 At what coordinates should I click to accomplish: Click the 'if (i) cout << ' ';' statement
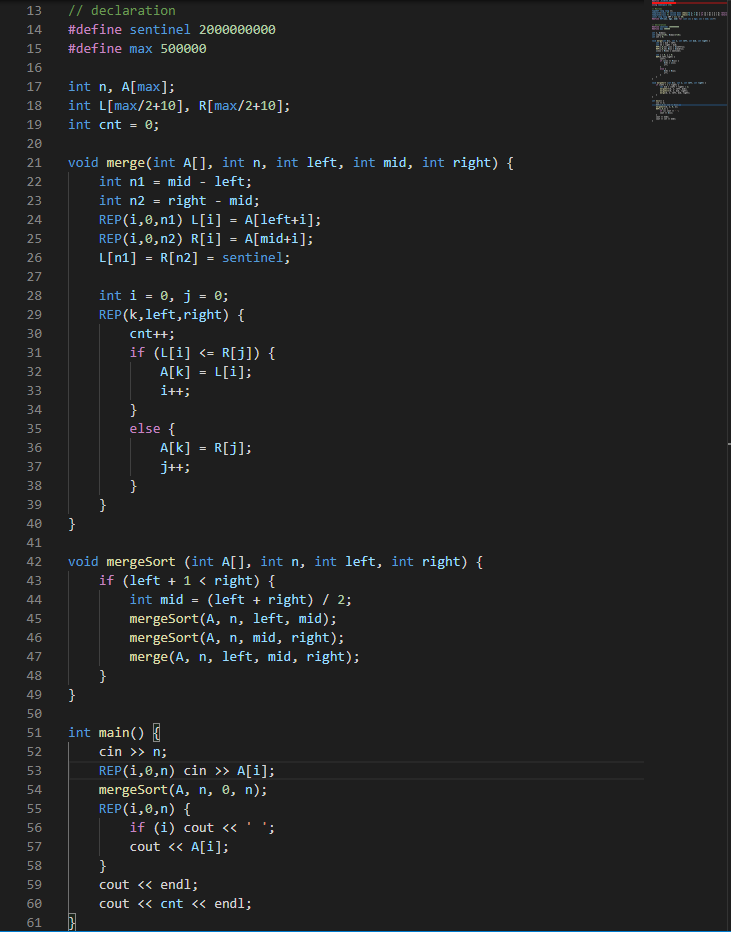(x=202, y=828)
